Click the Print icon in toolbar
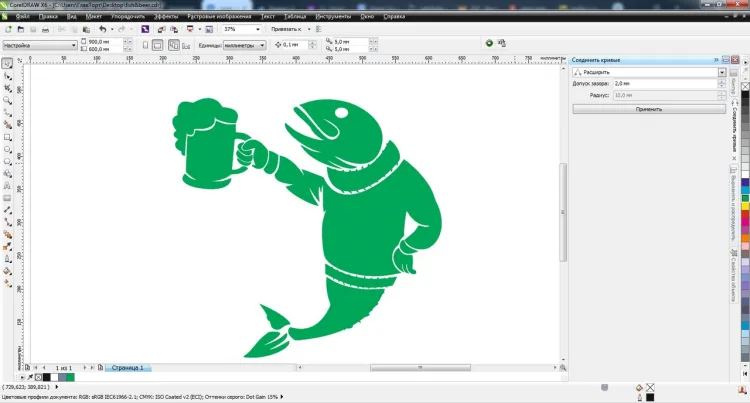Image resolution: width=750 pixels, height=403 pixels. pyautogui.click(x=45, y=30)
